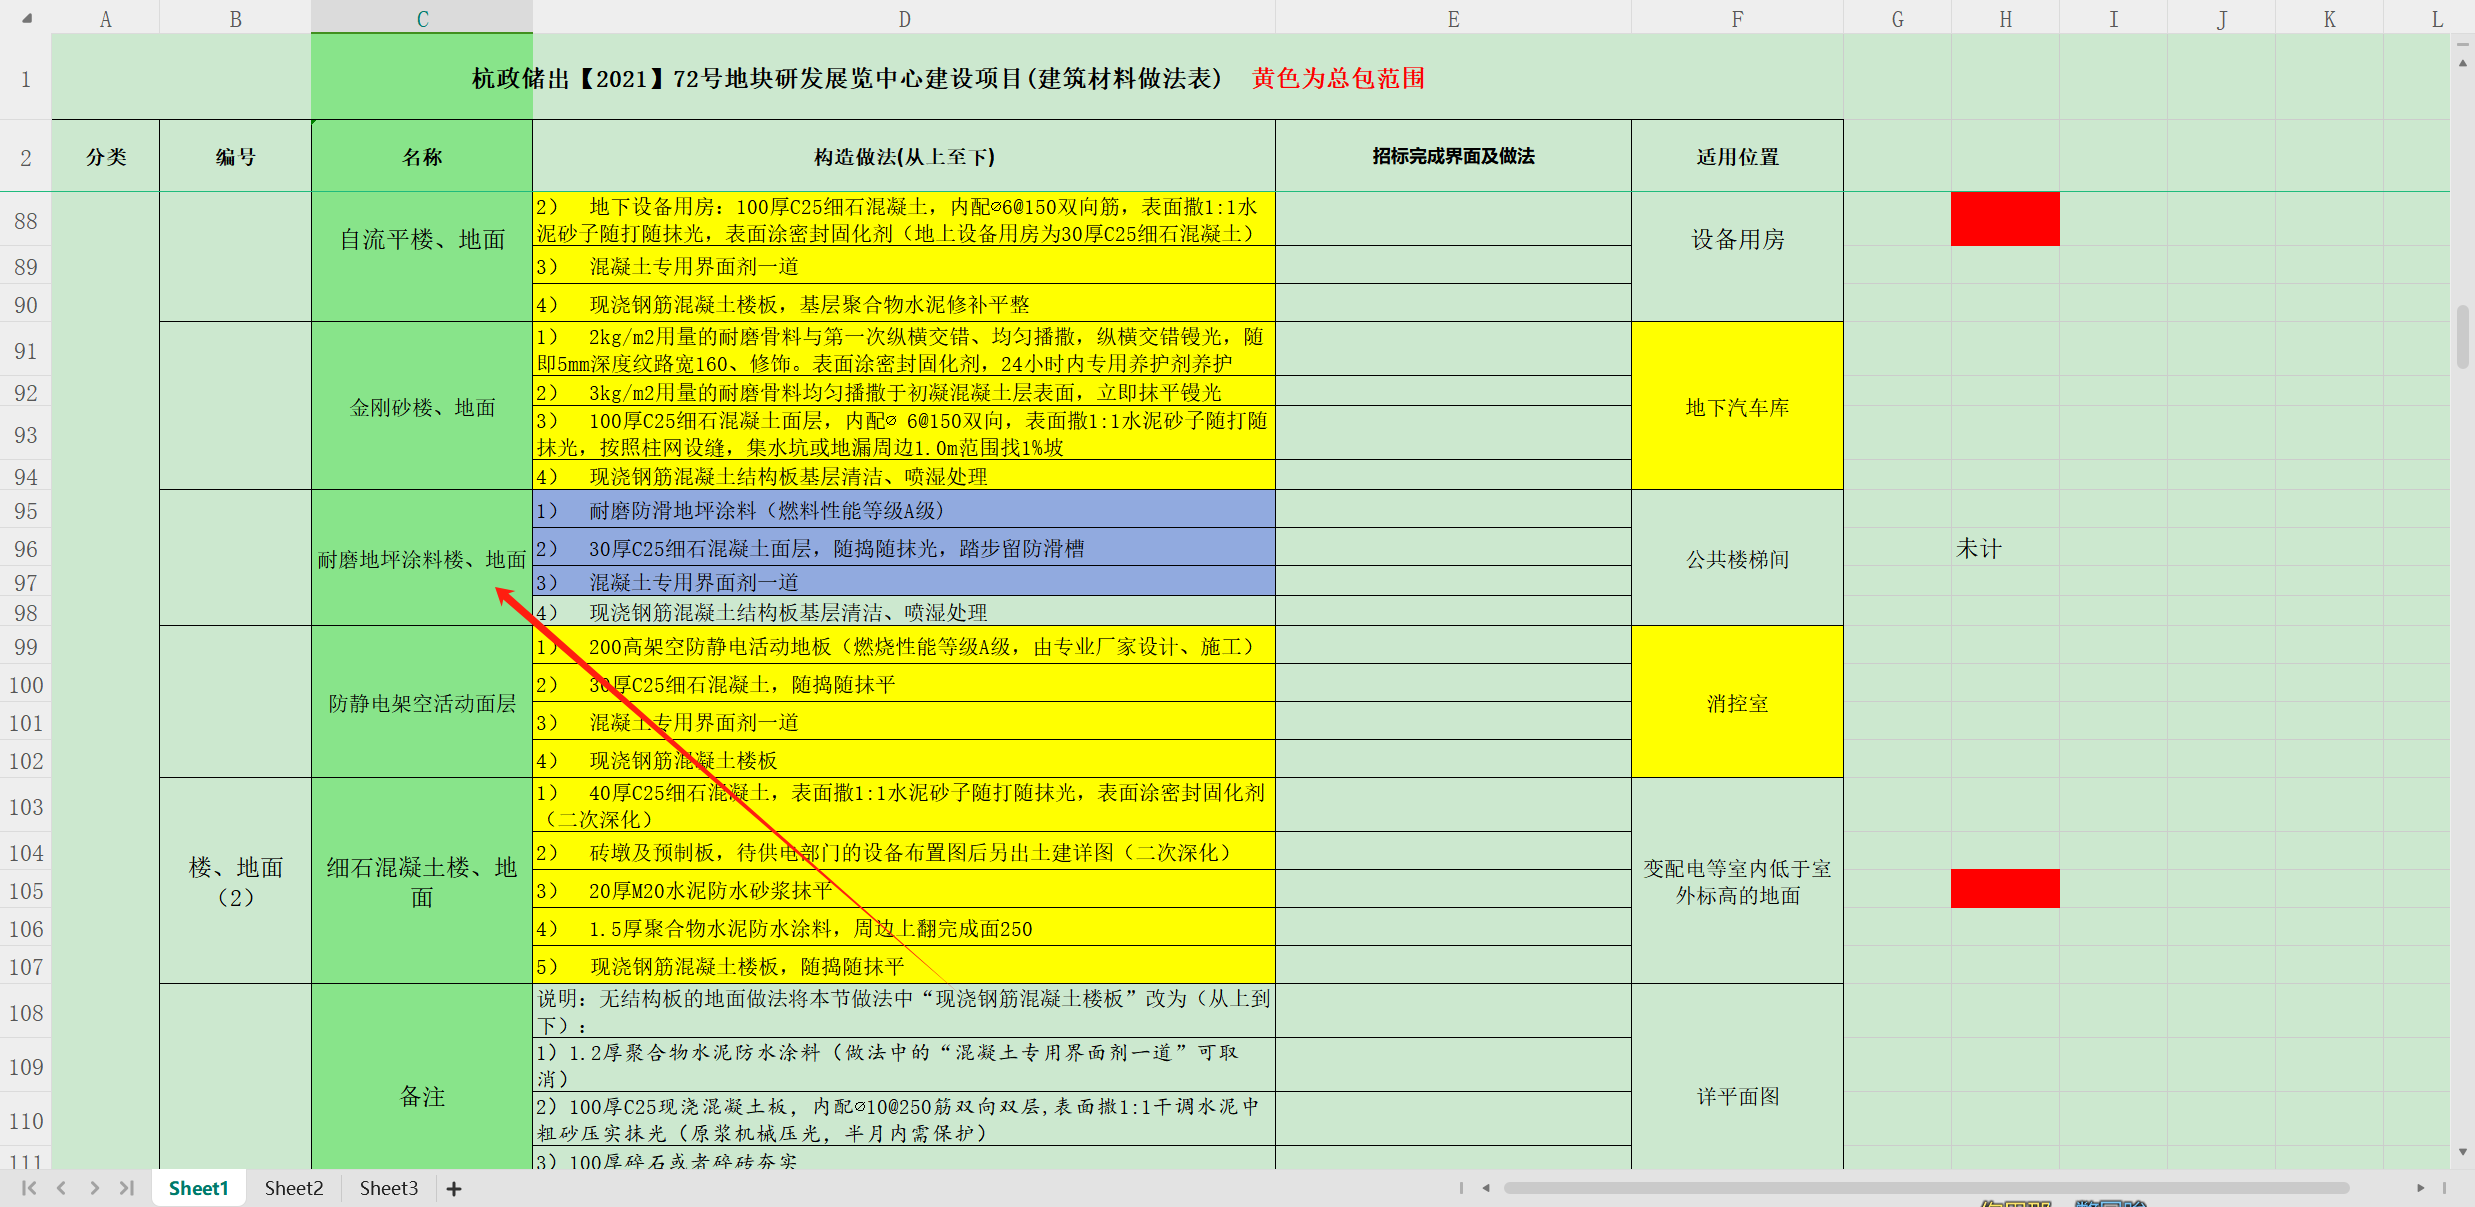Select cell 现浇钢筋混凝土楼板，随捣随抹平
Viewport: 2475px width, 1207px height.
tap(904, 965)
